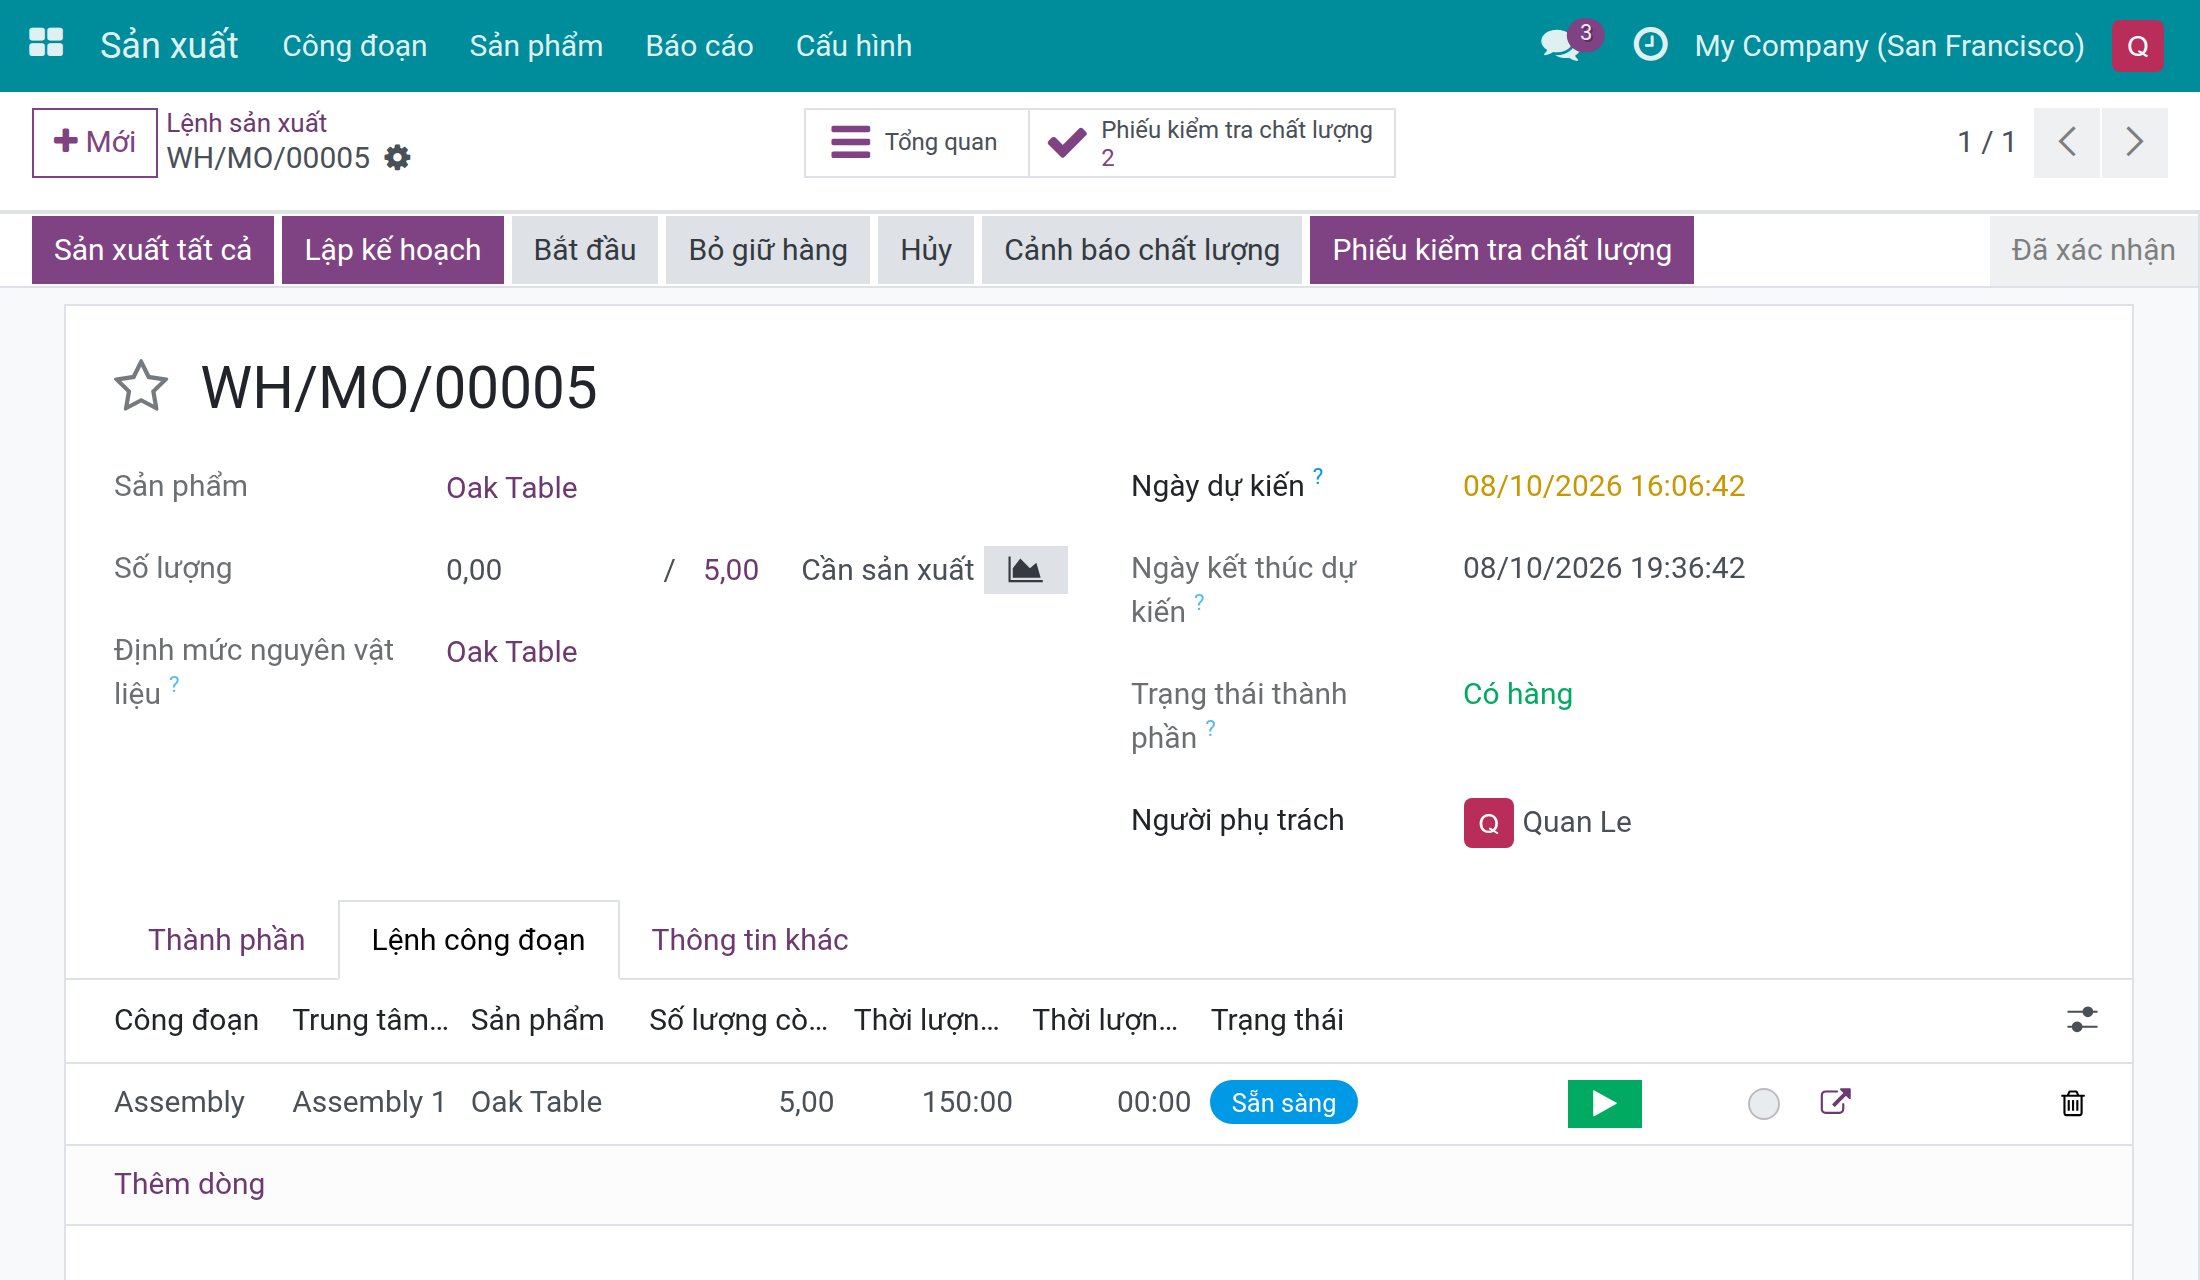This screenshot has width=2200, height=1280.
Task: Click the Ngày dự kiến date field
Action: [1604, 486]
